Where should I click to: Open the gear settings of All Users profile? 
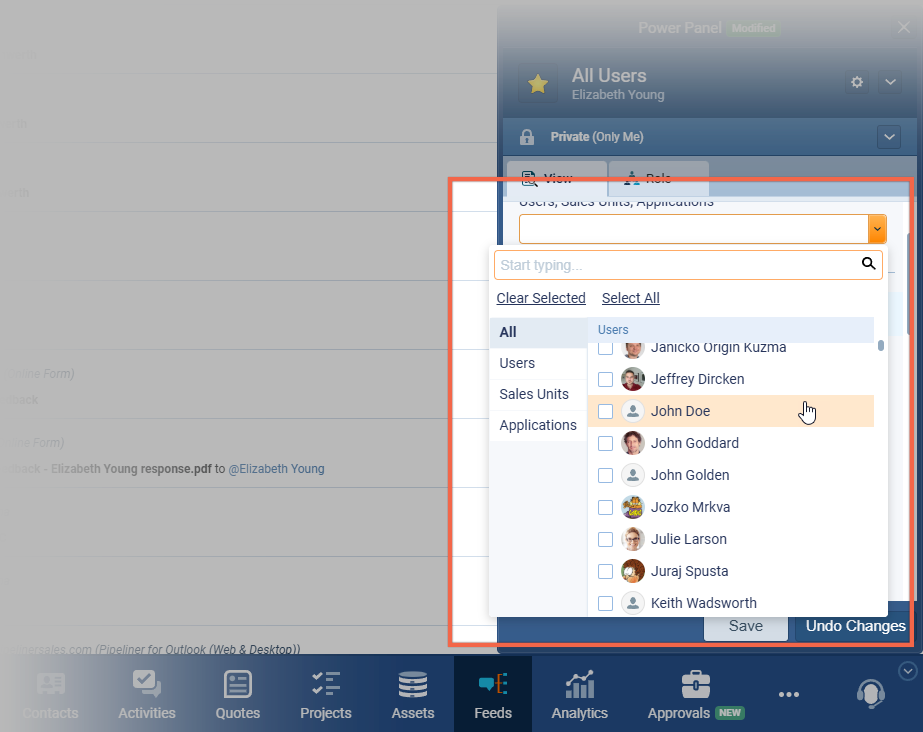click(857, 82)
